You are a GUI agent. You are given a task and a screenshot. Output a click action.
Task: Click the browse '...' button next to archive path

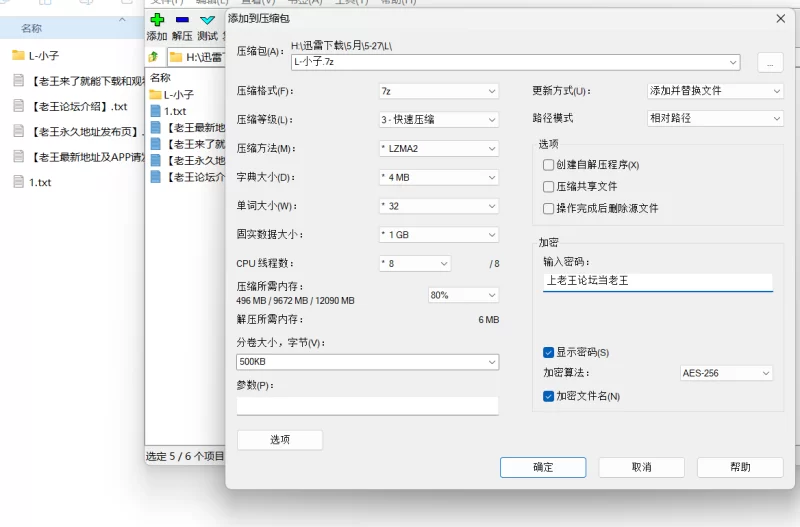click(769, 62)
